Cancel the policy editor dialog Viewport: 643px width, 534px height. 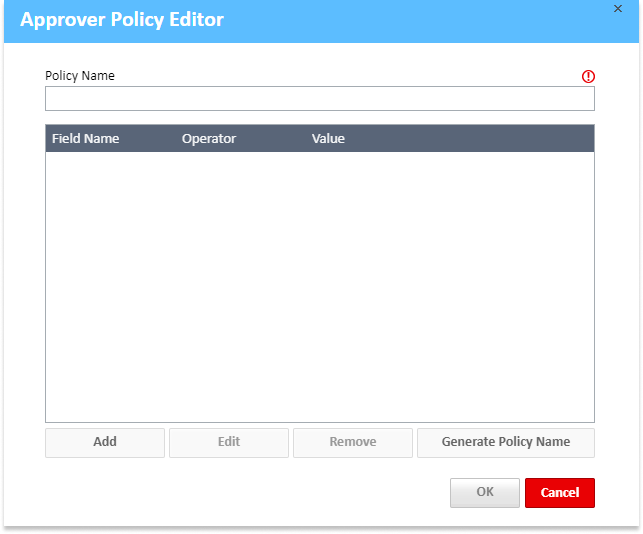click(x=559, y=492)
